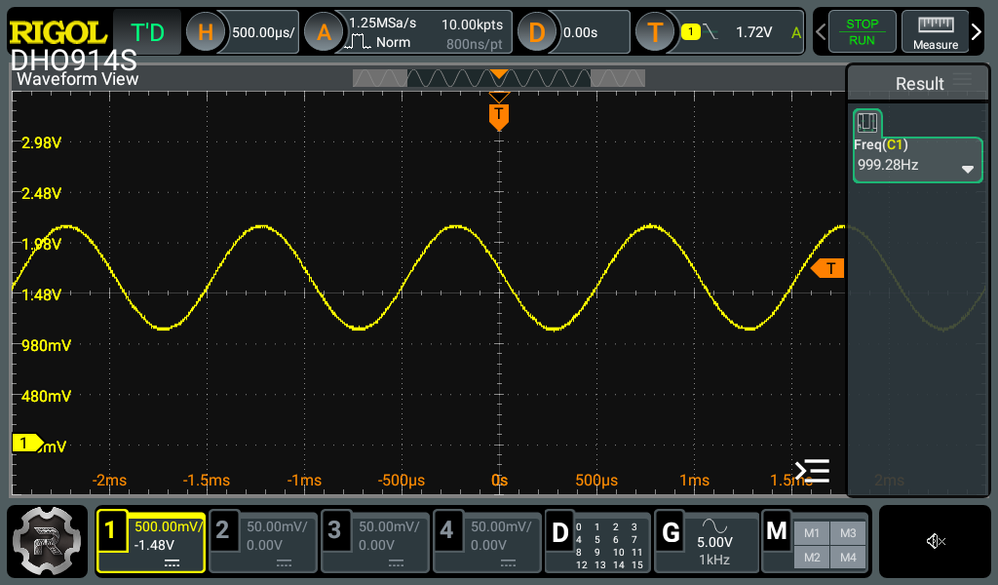Open the RIGOL logo menu
This screenshot has width=998, height=585.
pyautogui.click(x=57, y=32)
